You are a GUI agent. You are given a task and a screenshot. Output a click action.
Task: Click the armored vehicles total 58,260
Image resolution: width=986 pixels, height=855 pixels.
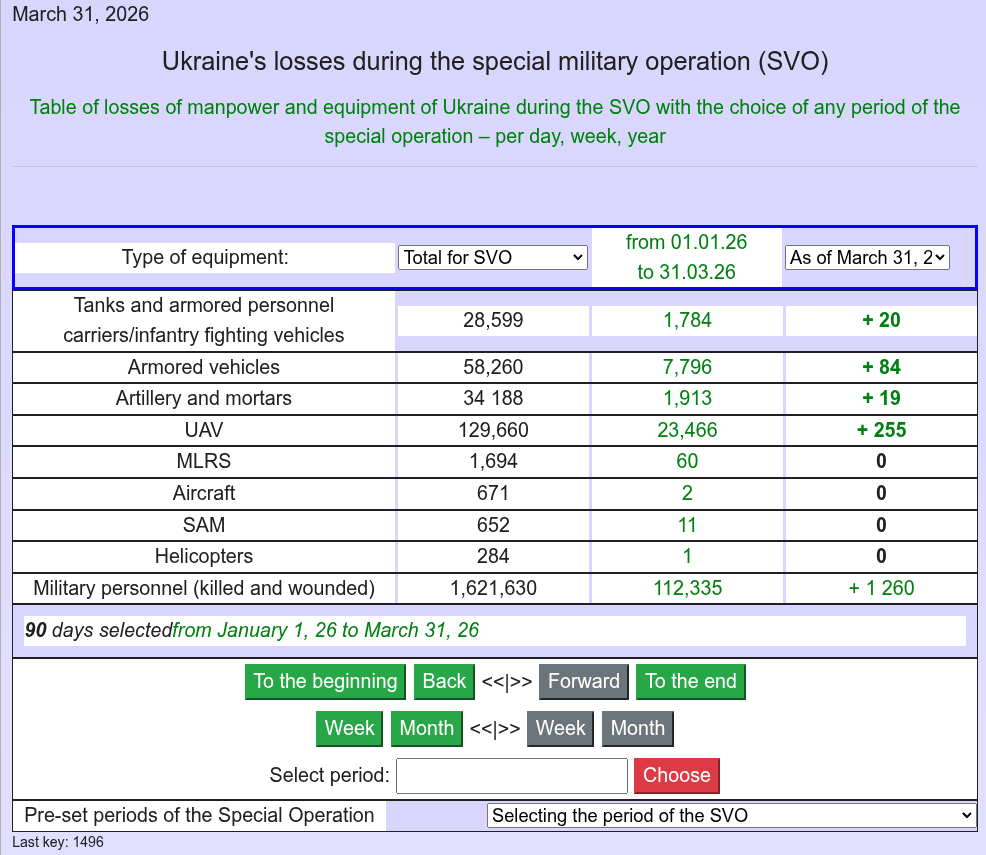point(493,367)
